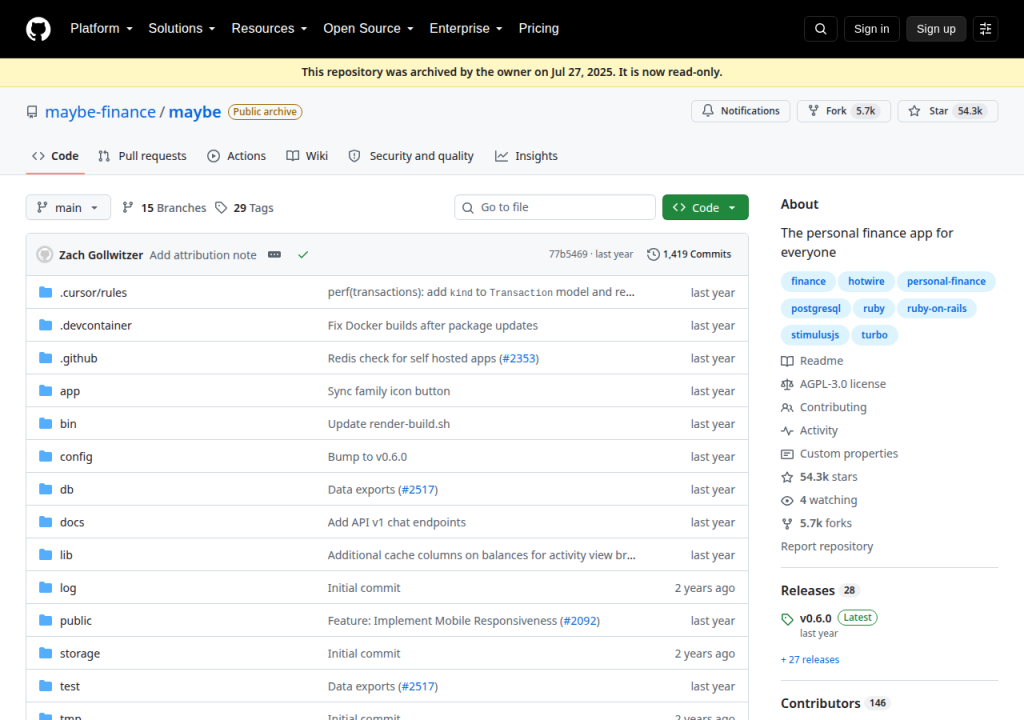Click the app folder icon
The width and height of the screenshot is (1024, 720).
point(45,391)
